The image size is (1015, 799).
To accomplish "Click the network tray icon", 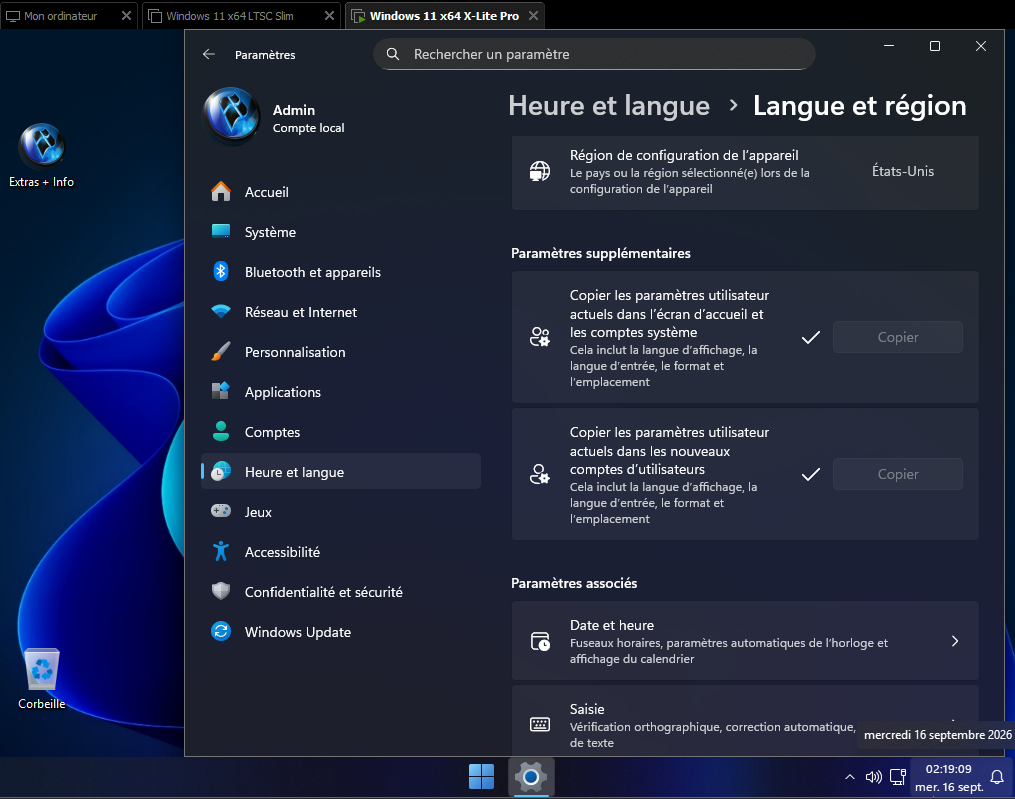I will (898, 777).
